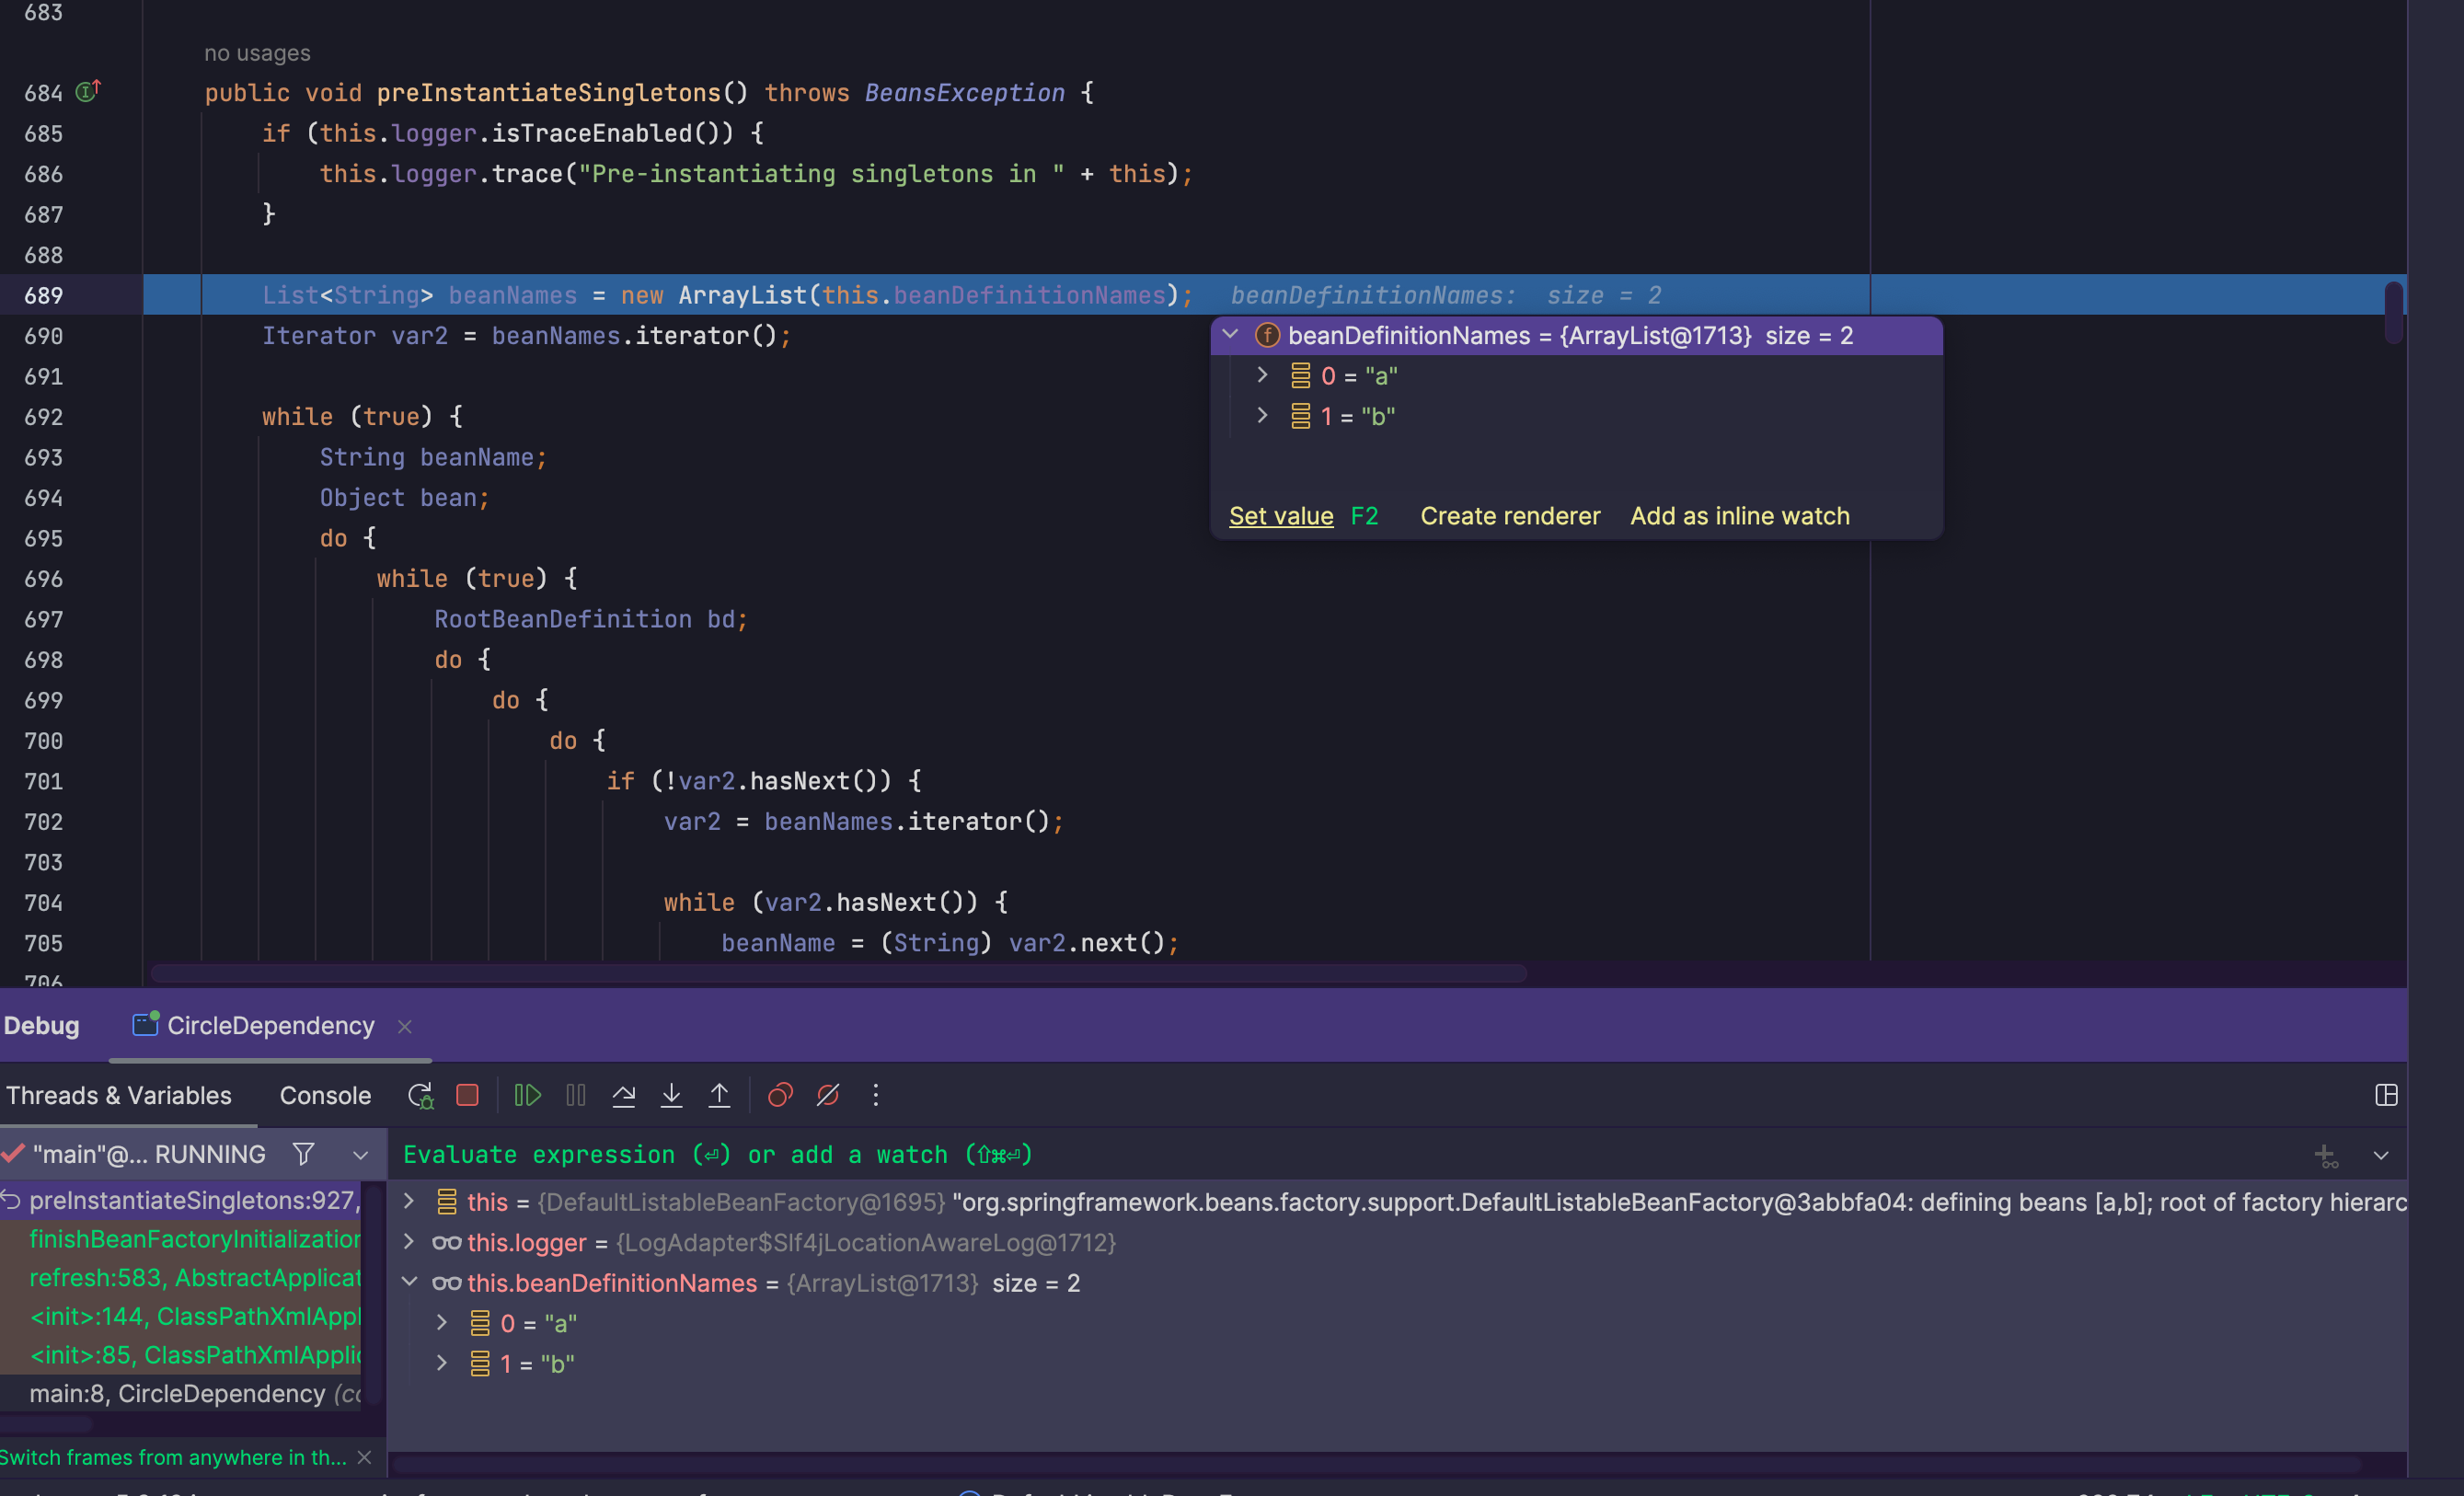
Task: Click the Set value link
Action: coord(1281,516)
